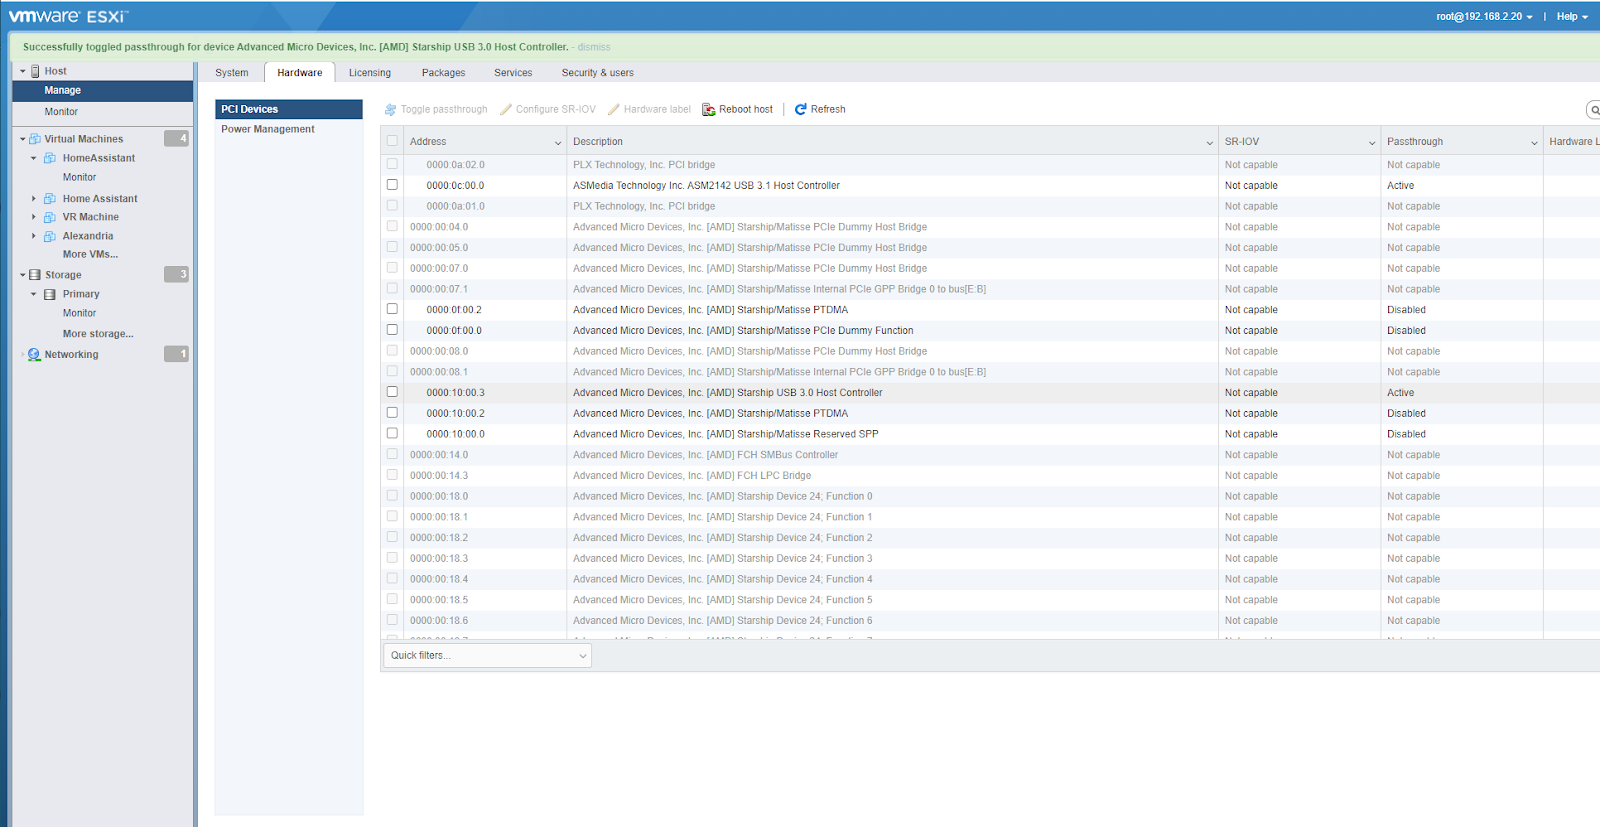Viewport: 1600px width, 827px height.
Task: Collapse the Virtual Machines tree arrow
Action: tap(23, 139)
